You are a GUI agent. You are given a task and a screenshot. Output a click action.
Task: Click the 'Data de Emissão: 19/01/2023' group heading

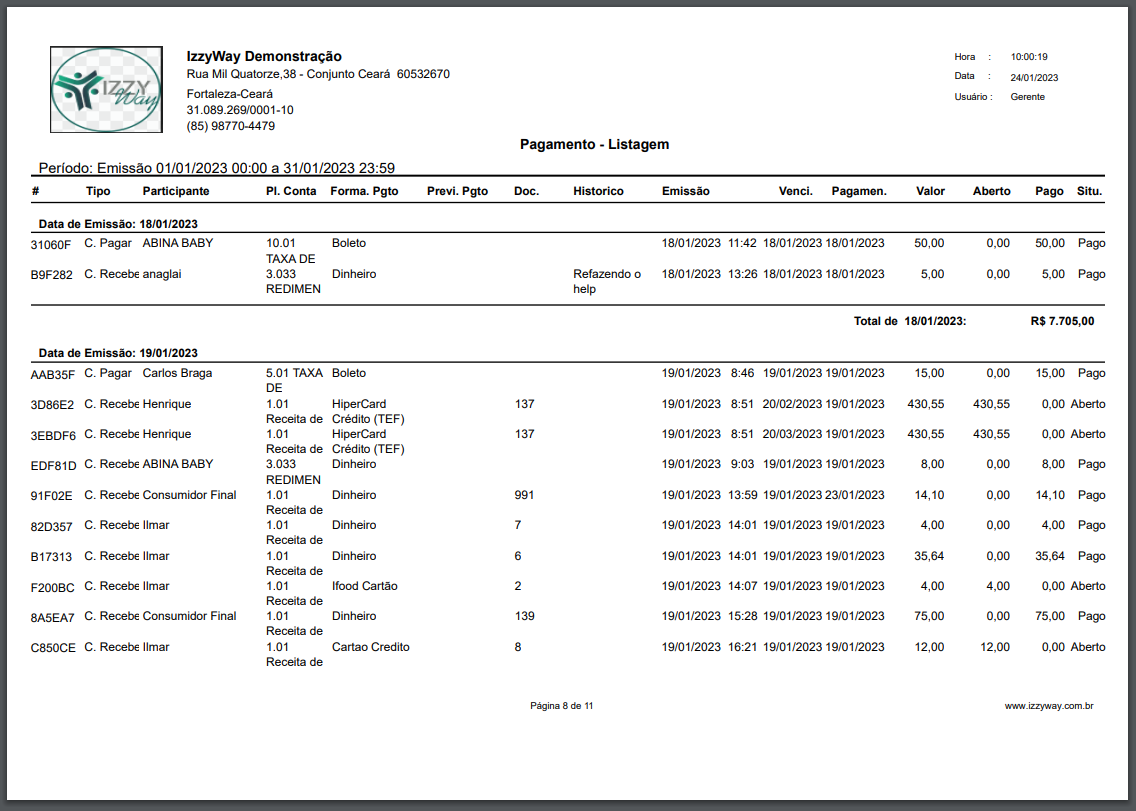pos(118,353)
